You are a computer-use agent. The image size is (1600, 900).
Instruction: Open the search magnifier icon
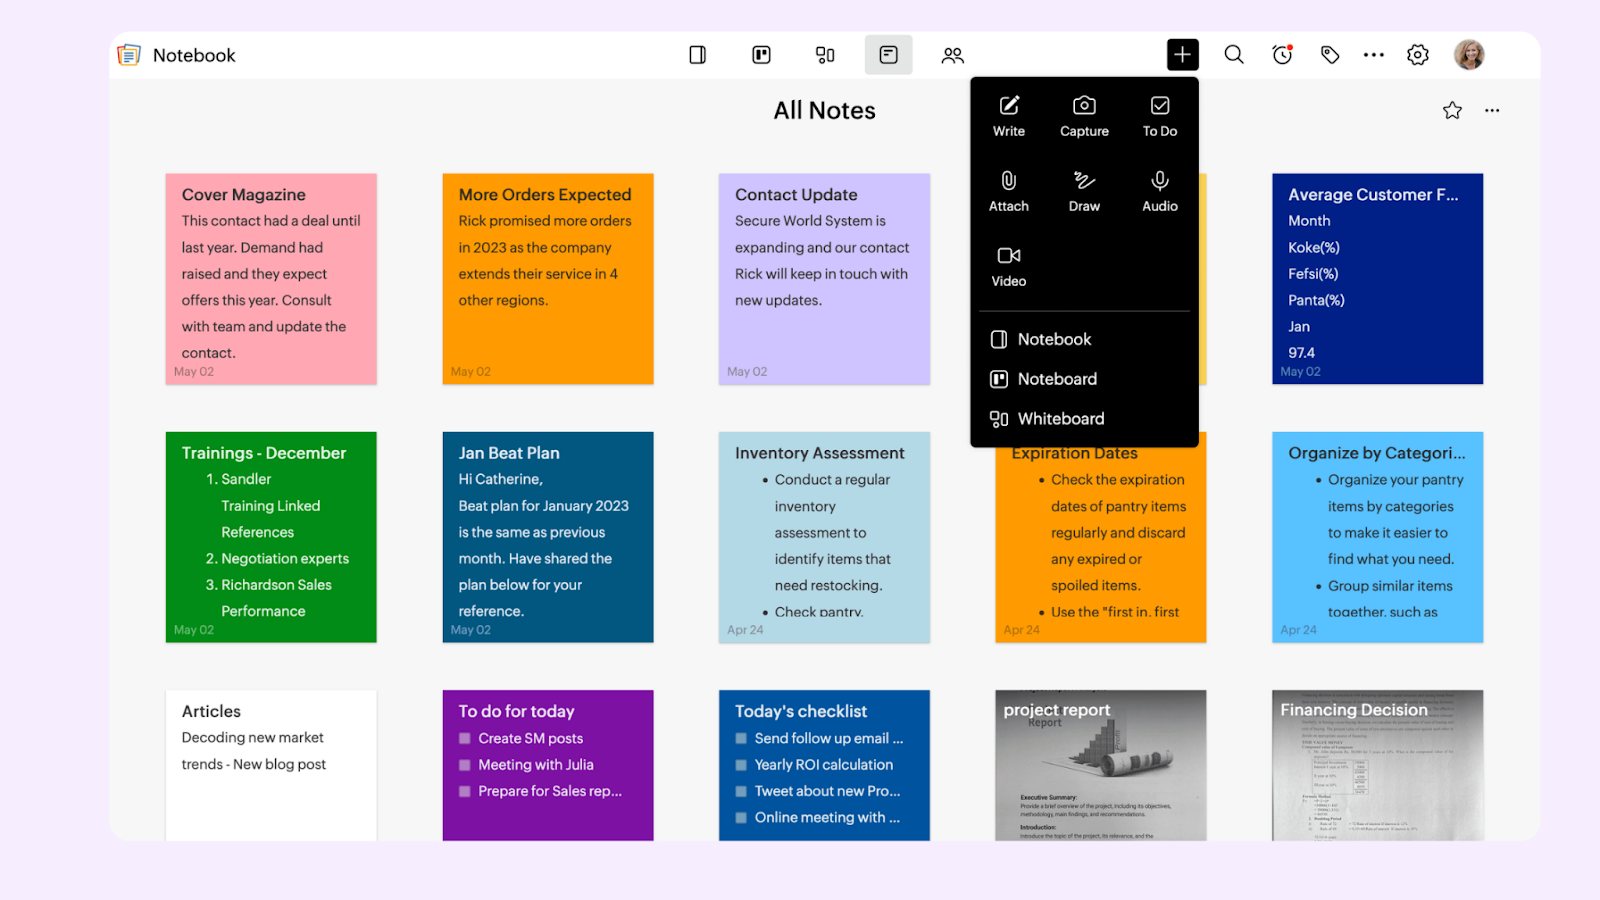point(1234,55)
